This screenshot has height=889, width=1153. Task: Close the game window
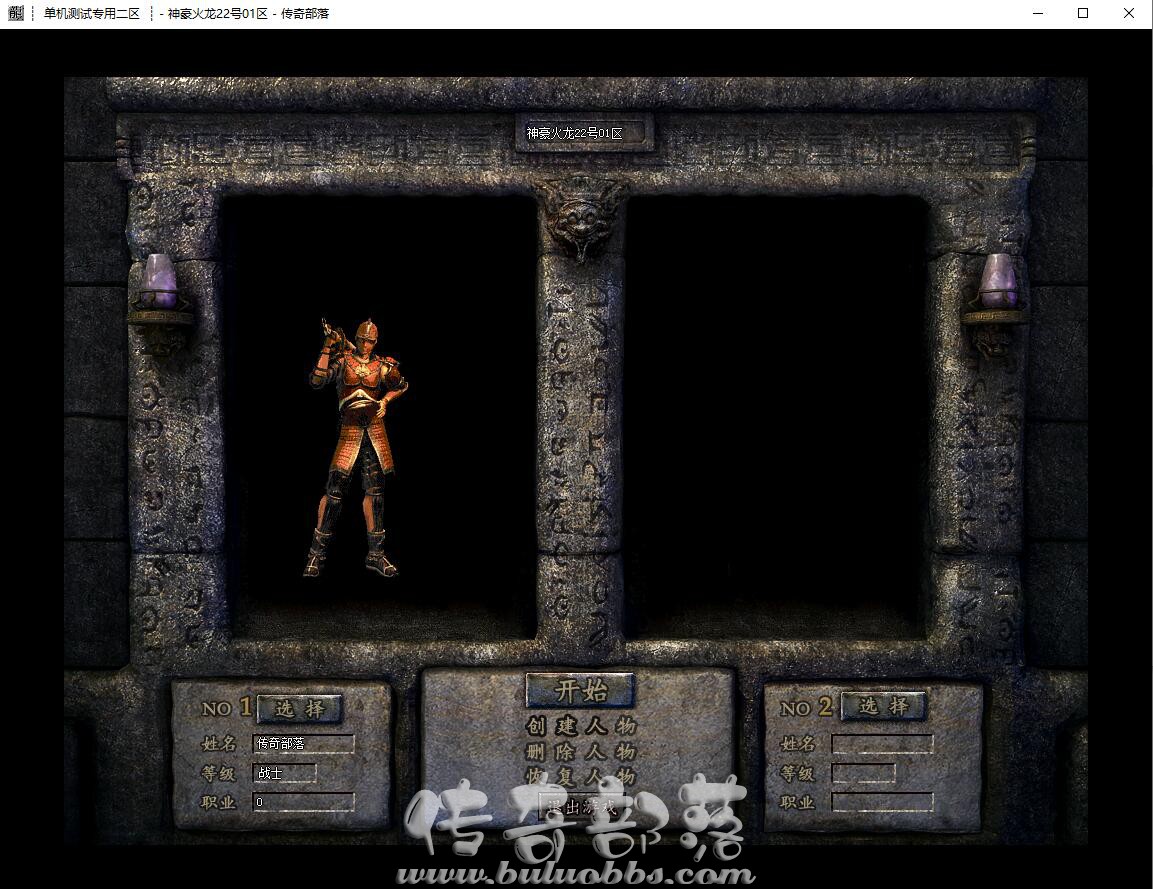tap(1129, 13)
